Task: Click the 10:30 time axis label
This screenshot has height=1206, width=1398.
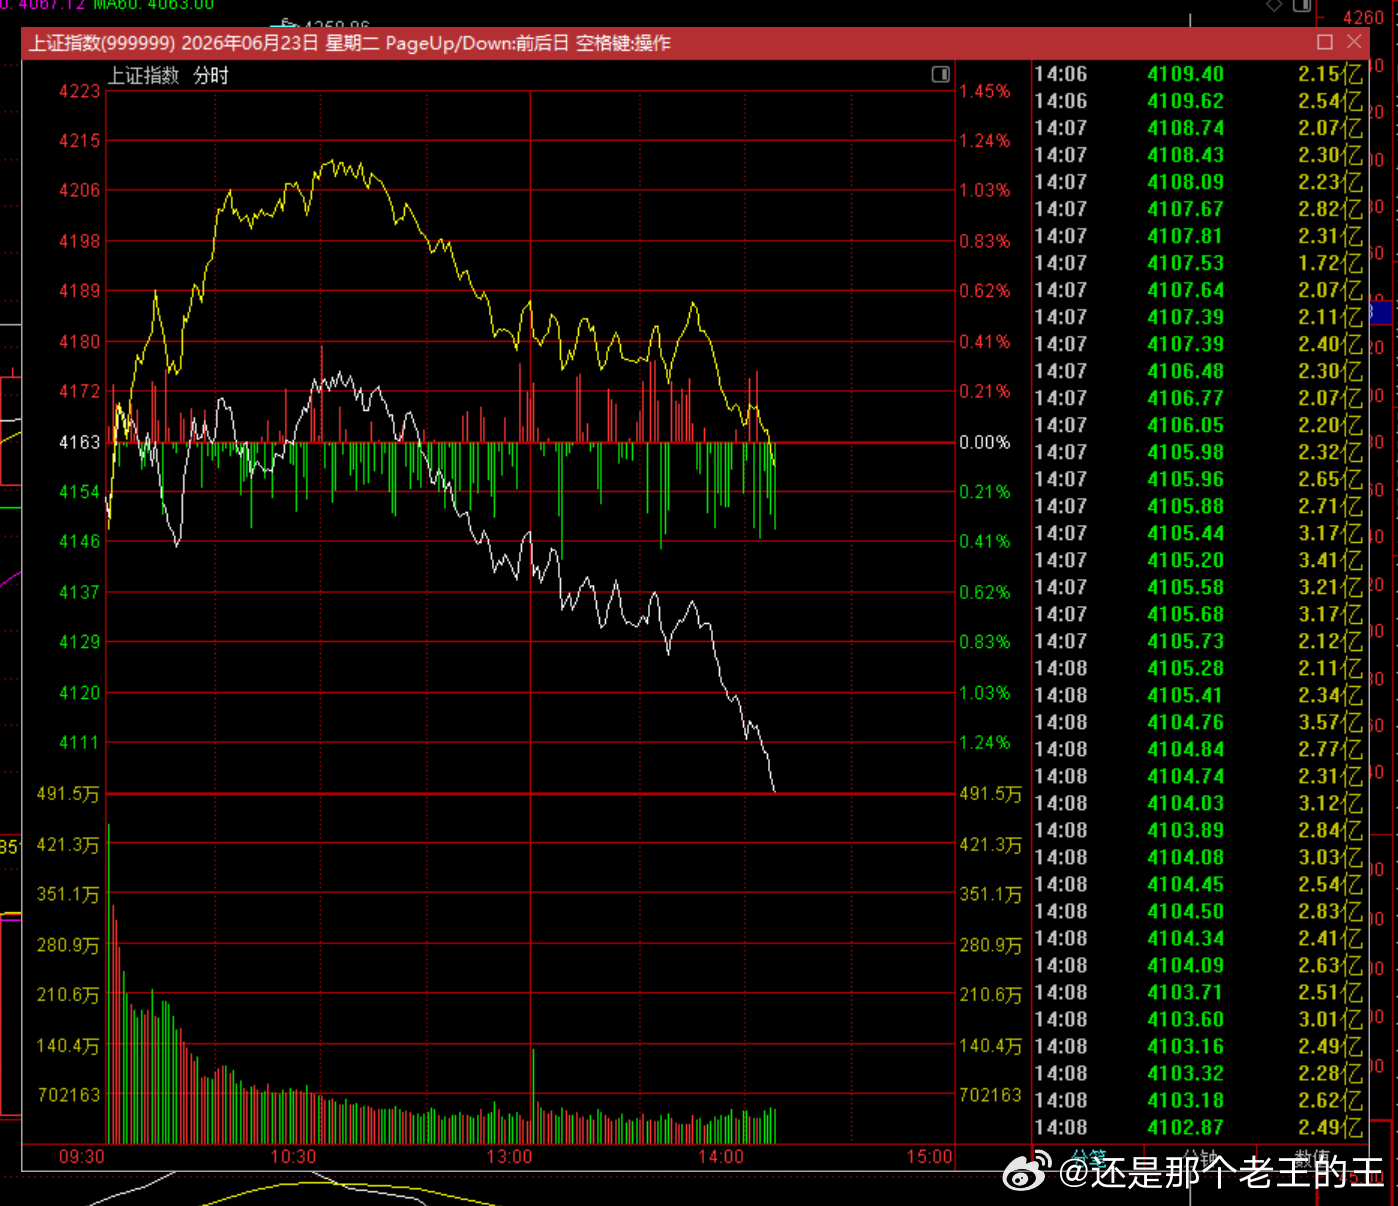Action: (x=293, y=1157)
